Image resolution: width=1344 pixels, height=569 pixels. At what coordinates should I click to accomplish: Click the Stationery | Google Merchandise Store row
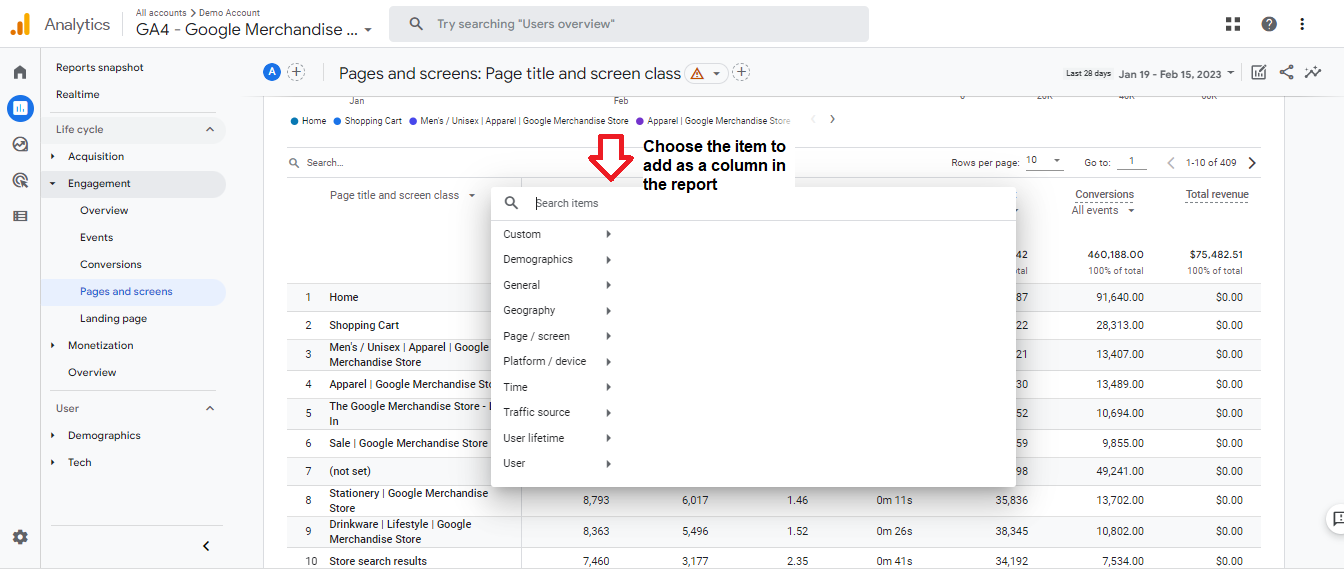773,500
